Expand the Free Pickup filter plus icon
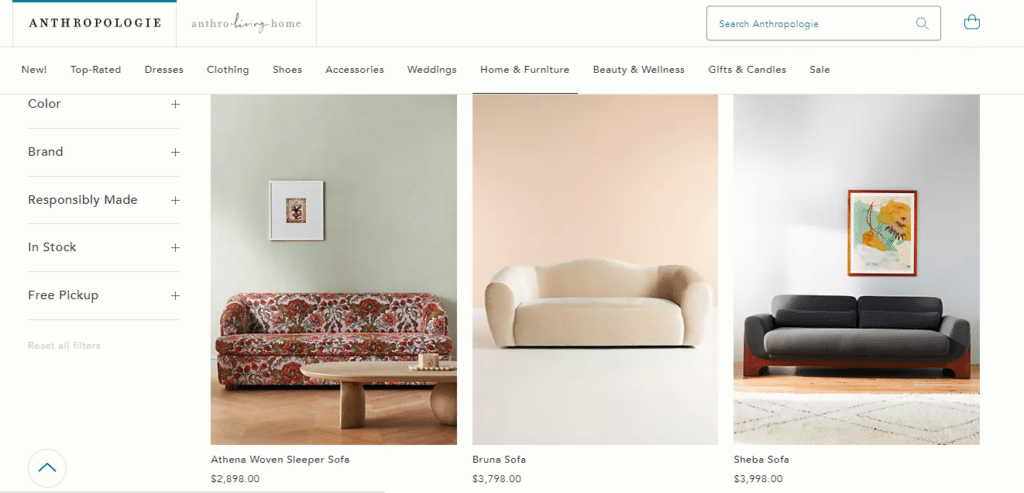 click(175, 296)
